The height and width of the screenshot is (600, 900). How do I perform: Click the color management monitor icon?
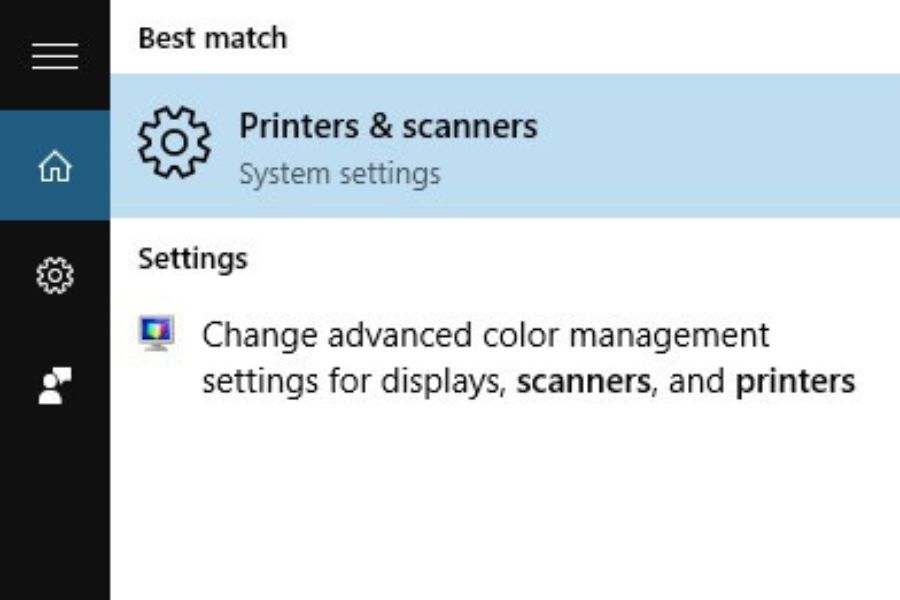(157, 333)
